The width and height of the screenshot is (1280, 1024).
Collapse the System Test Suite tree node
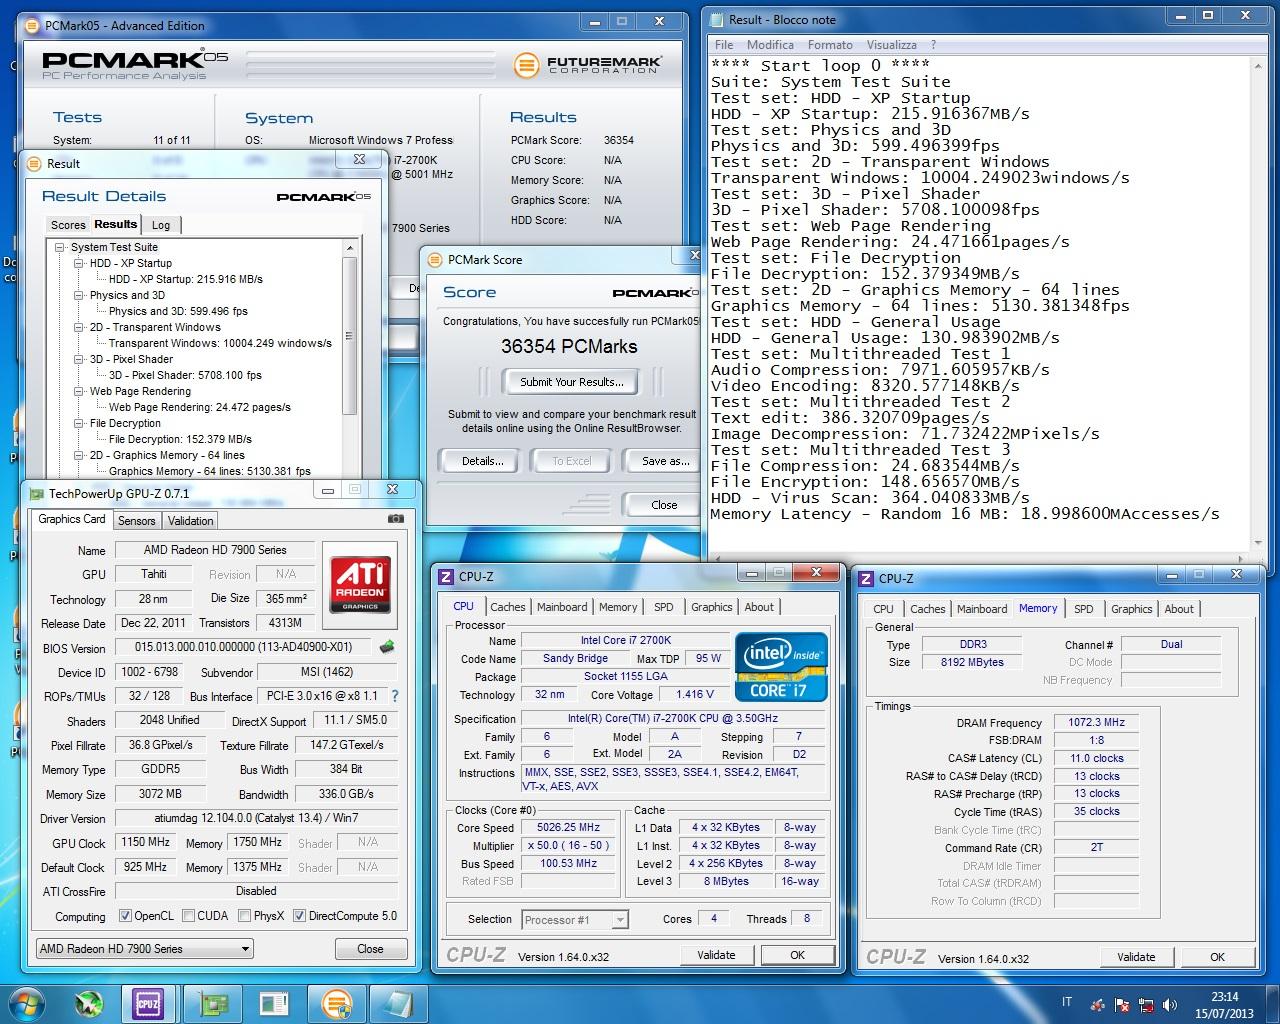pos(60,247)
